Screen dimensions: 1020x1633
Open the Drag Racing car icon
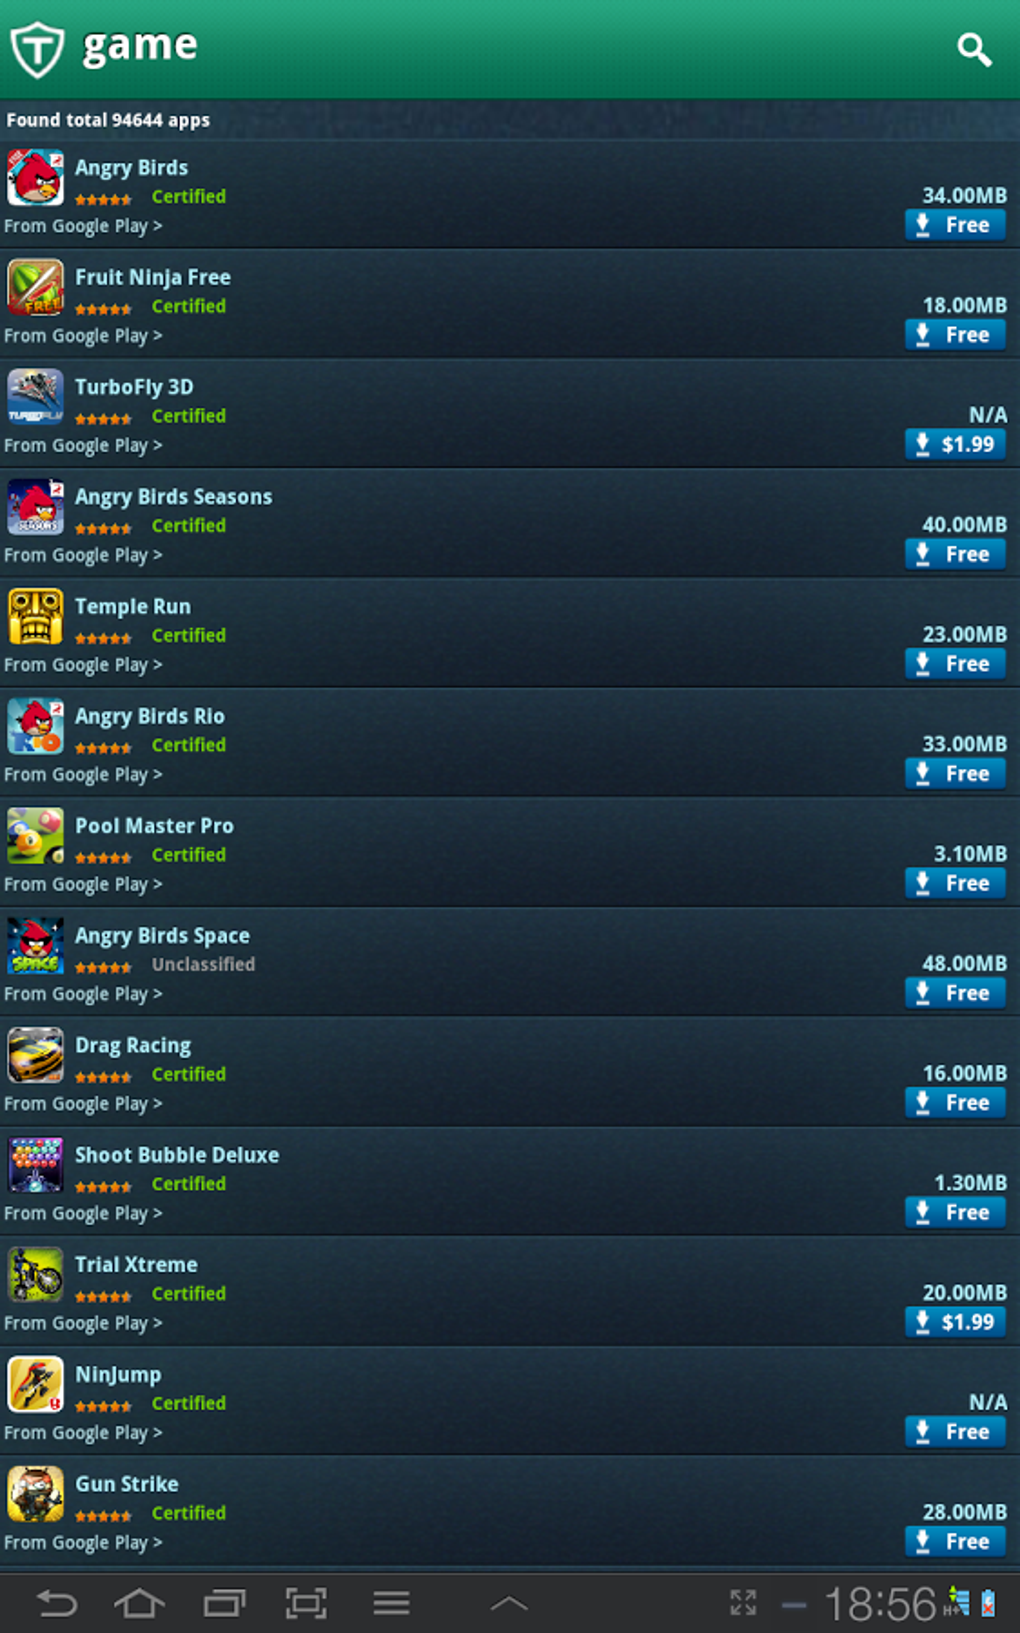click(35, 1055)
